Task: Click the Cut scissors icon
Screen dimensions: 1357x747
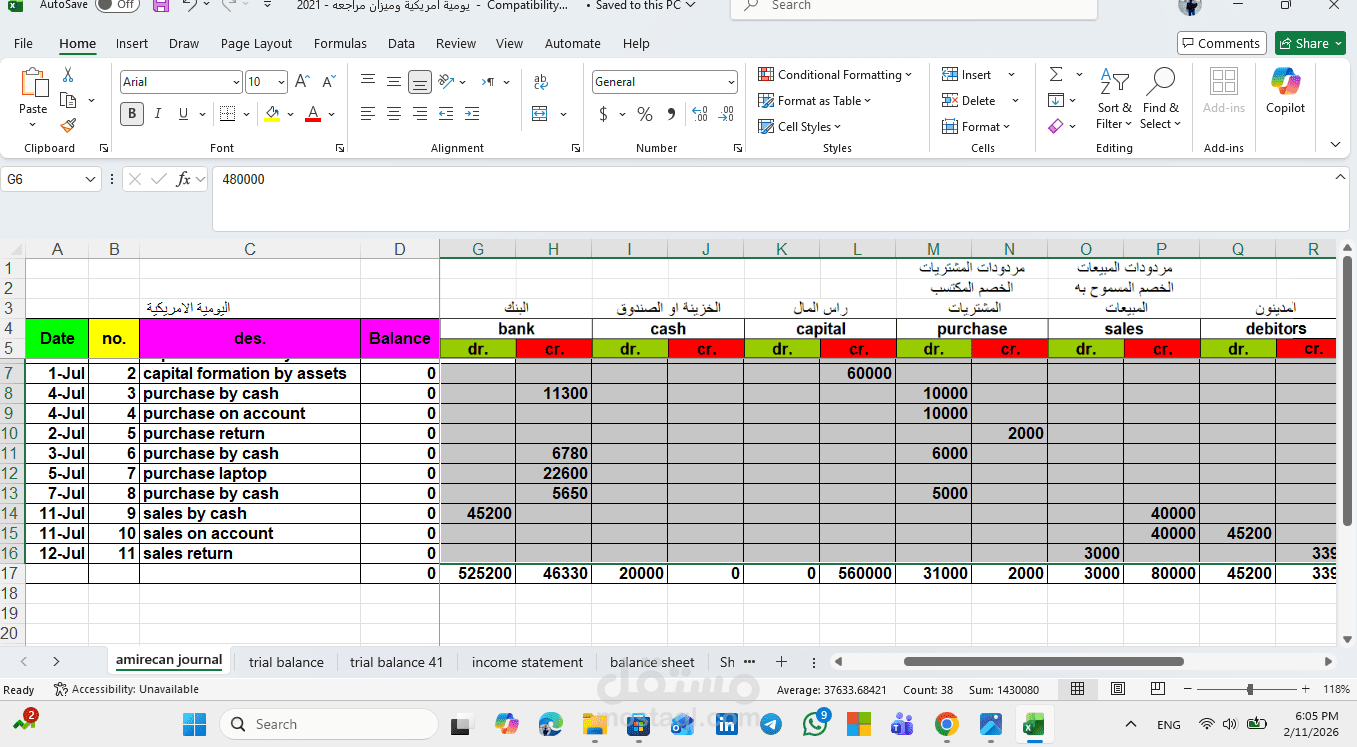Action: click(68, 75)
